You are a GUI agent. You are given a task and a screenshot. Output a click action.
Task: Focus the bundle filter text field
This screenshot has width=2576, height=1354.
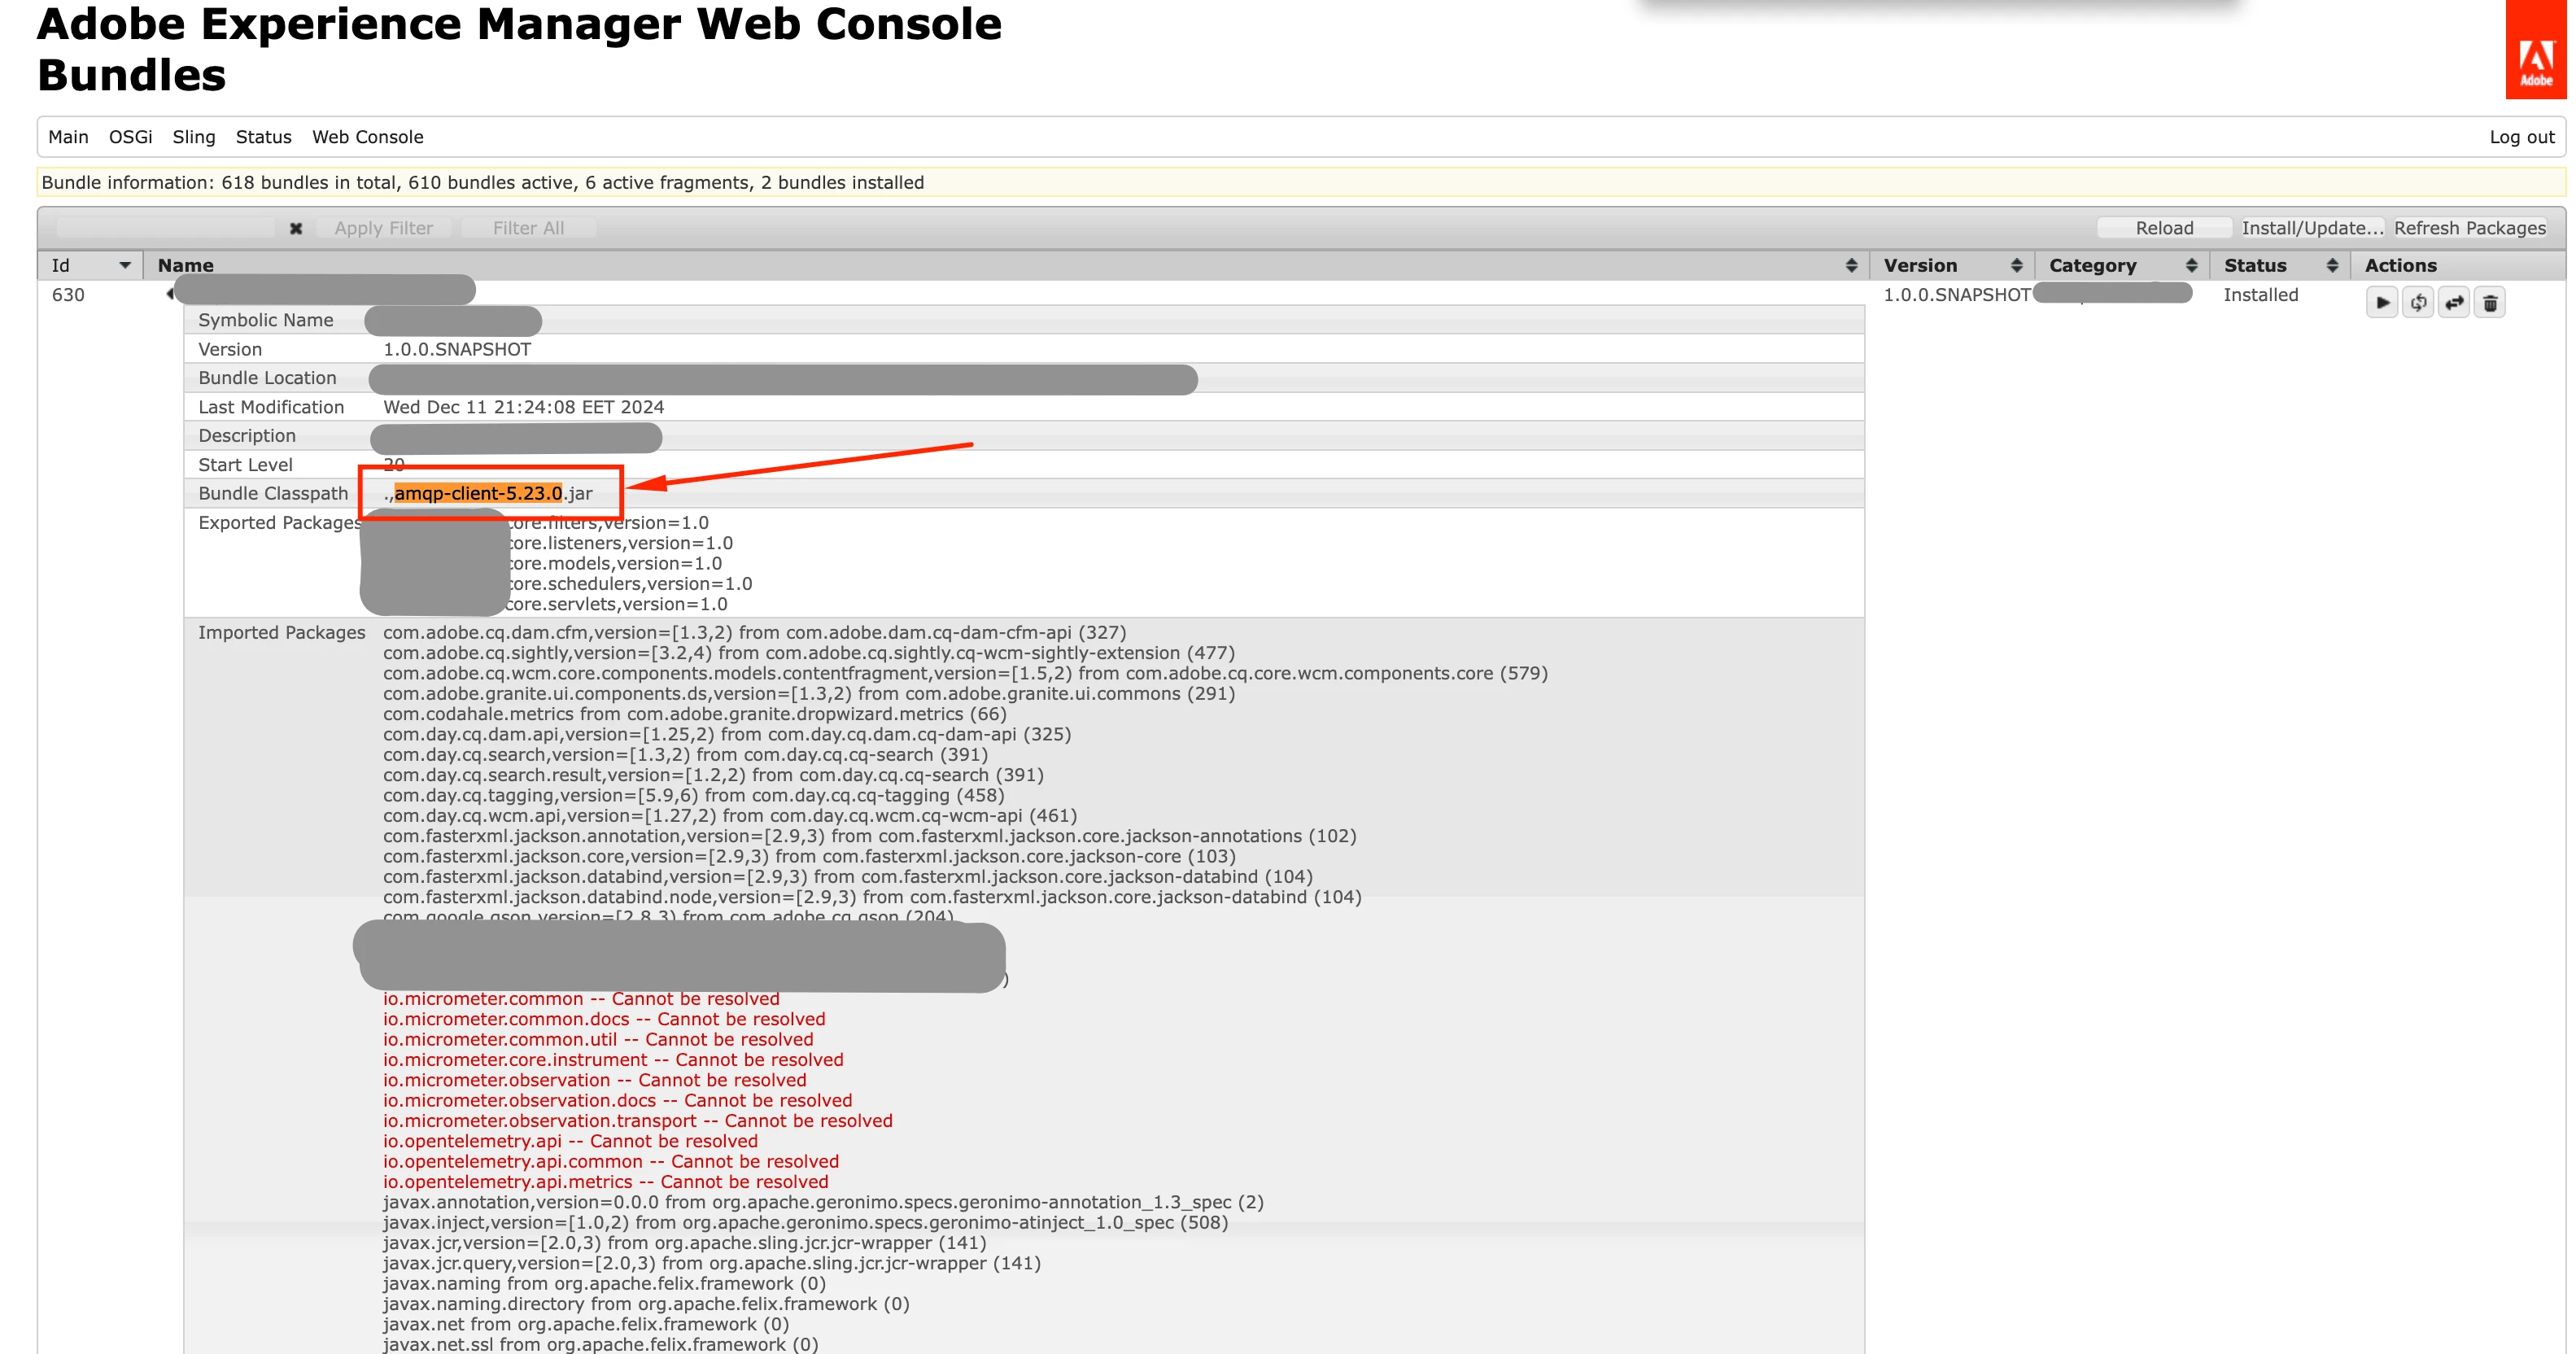coord(165,228)
